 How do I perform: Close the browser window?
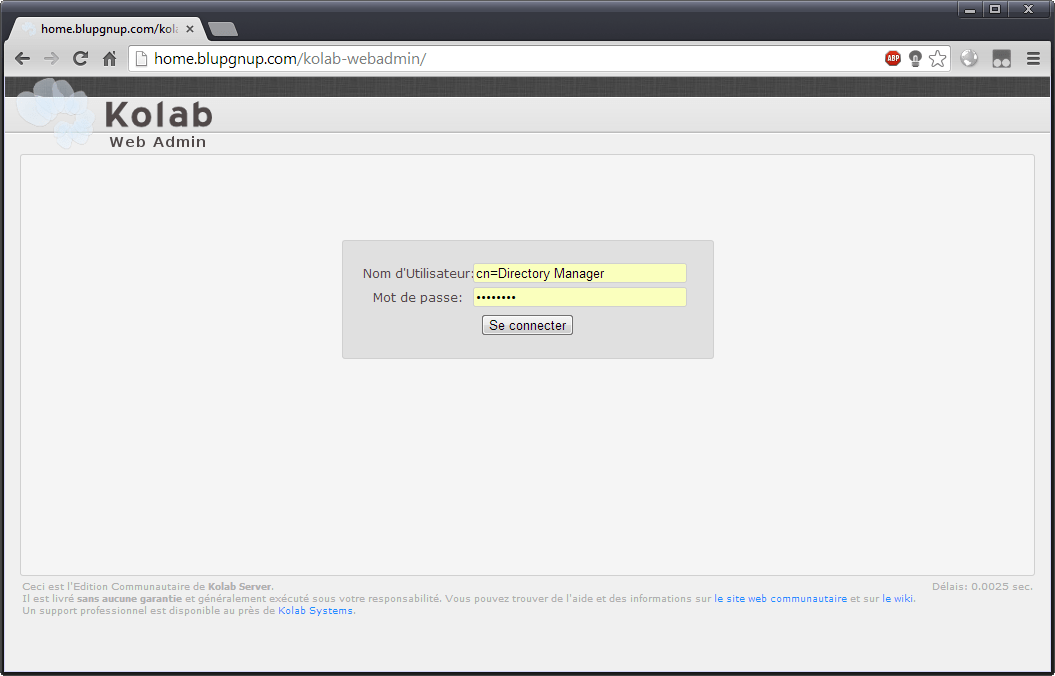pos(1028,9)
